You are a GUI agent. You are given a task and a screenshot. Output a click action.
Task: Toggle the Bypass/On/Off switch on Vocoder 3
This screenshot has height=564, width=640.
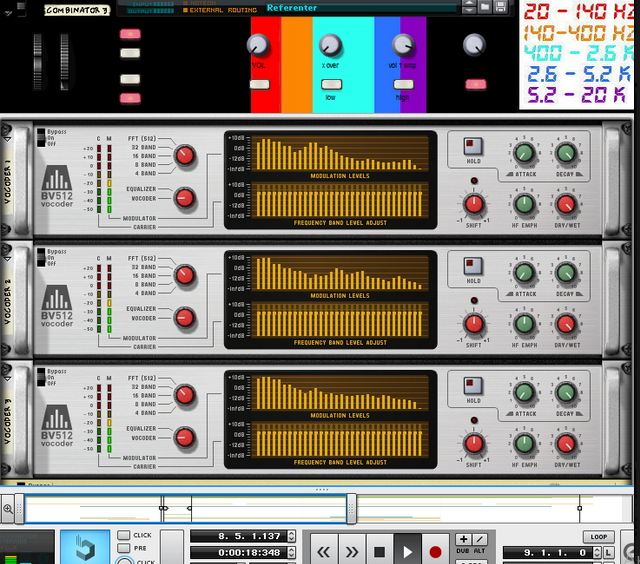point(41,377)
